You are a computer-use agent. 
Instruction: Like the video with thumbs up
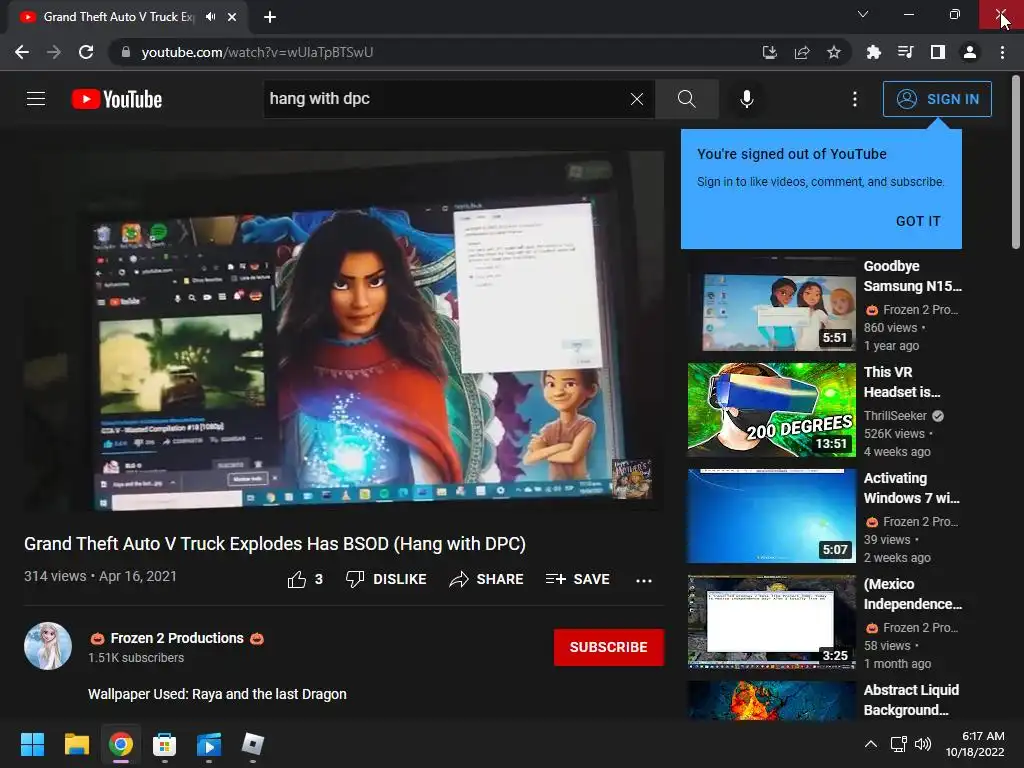click(x=305, y=579)
